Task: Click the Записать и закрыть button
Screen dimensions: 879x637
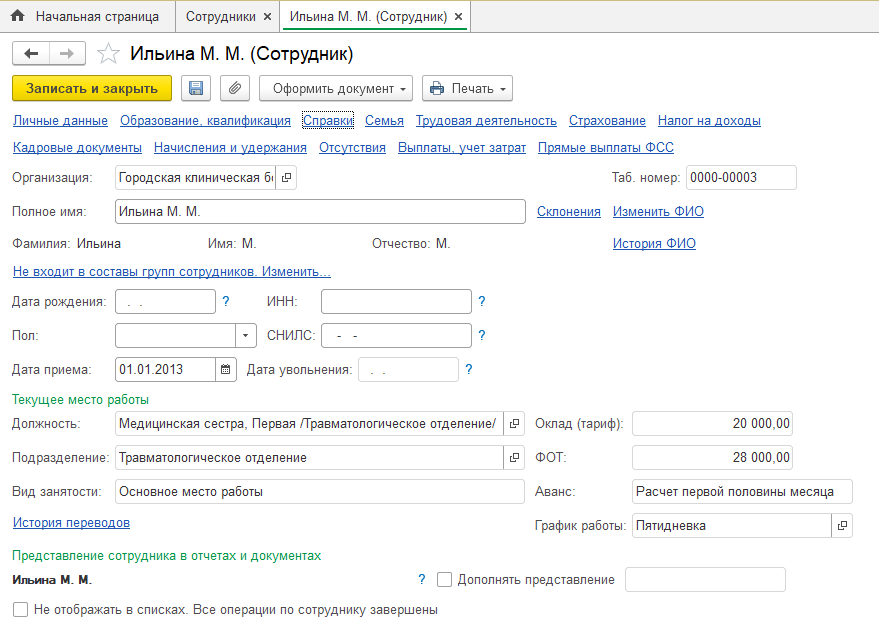Action: pos(92,89)
